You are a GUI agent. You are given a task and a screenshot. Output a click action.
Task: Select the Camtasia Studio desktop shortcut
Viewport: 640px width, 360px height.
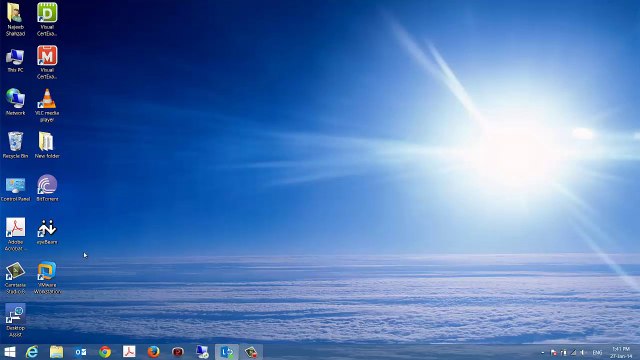(15, 278)
